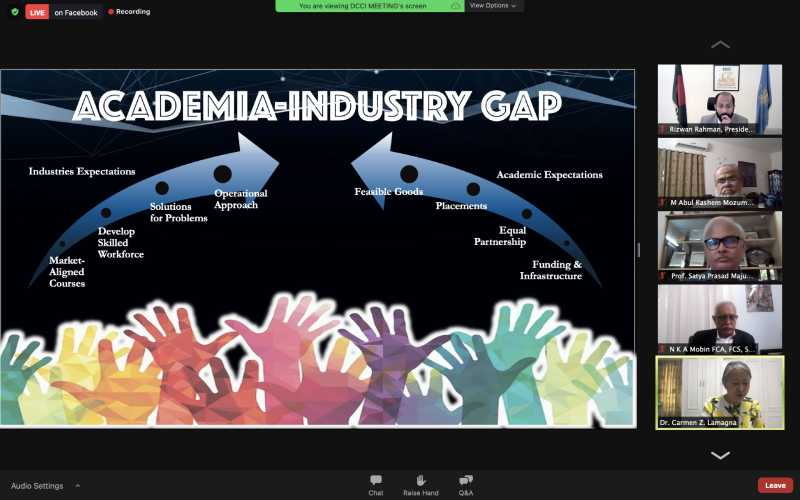
Task: Open the Chat panel
Action: pos(376,484)
